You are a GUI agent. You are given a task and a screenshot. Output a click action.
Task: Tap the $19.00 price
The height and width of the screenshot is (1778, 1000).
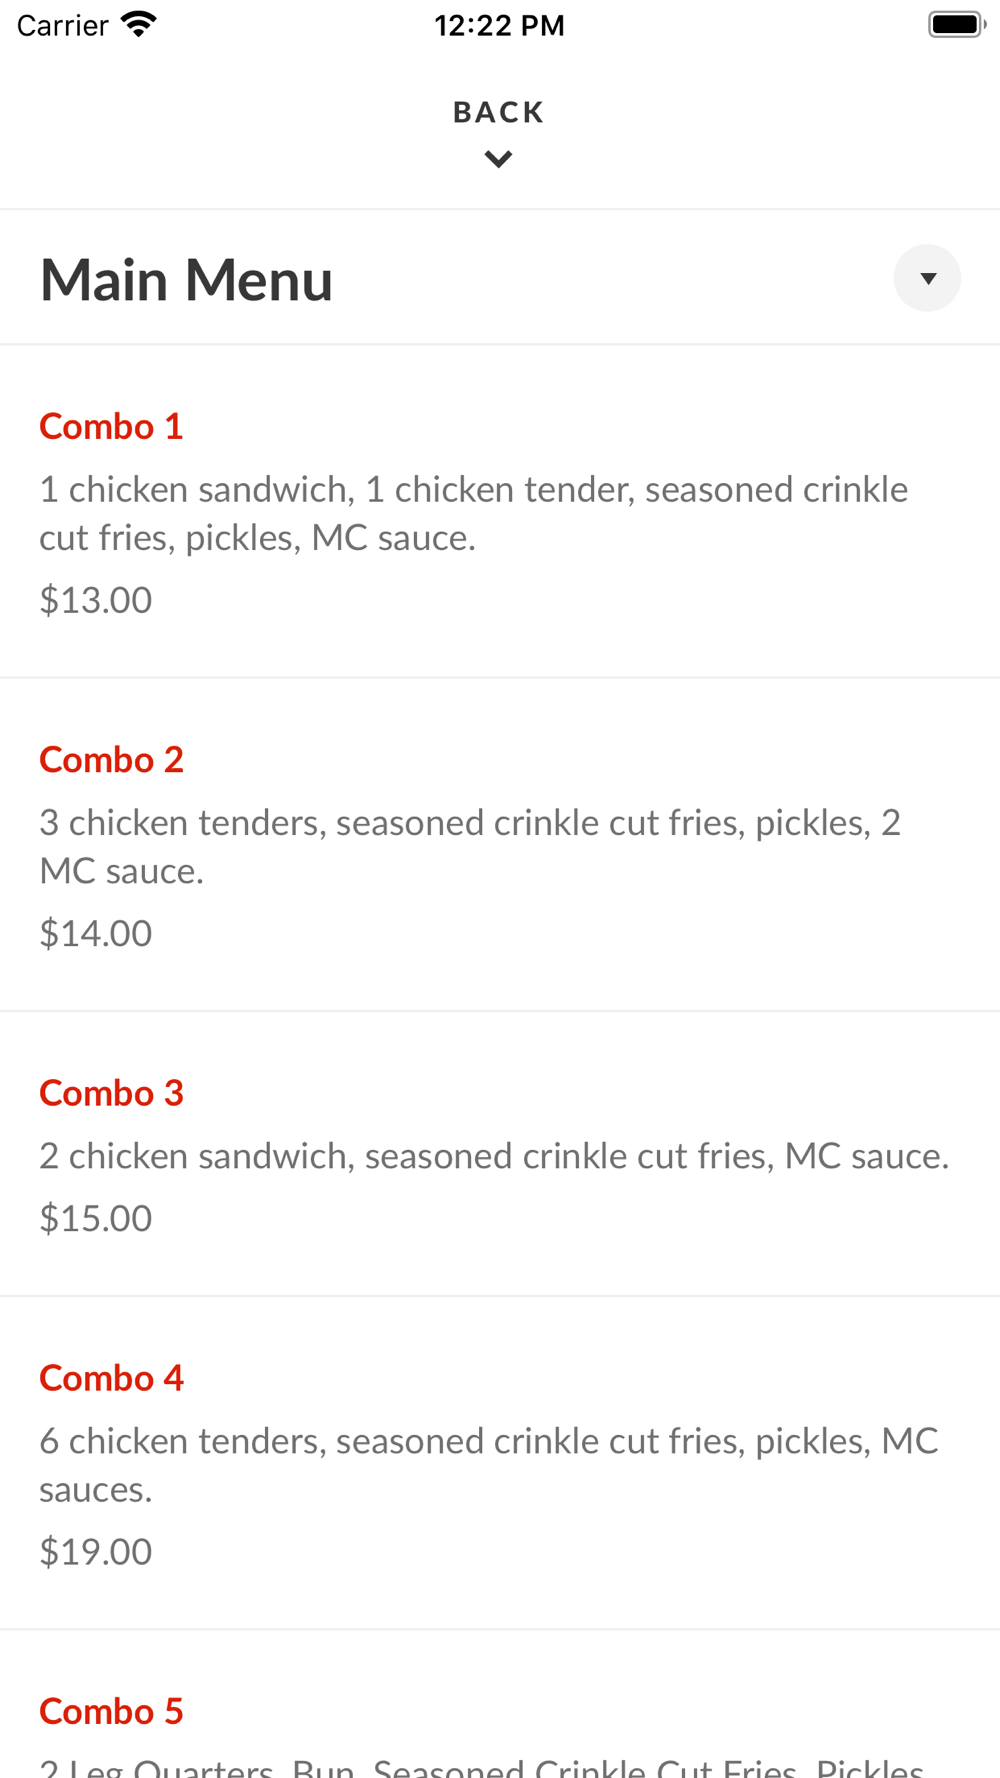(x=96, y=1551)
